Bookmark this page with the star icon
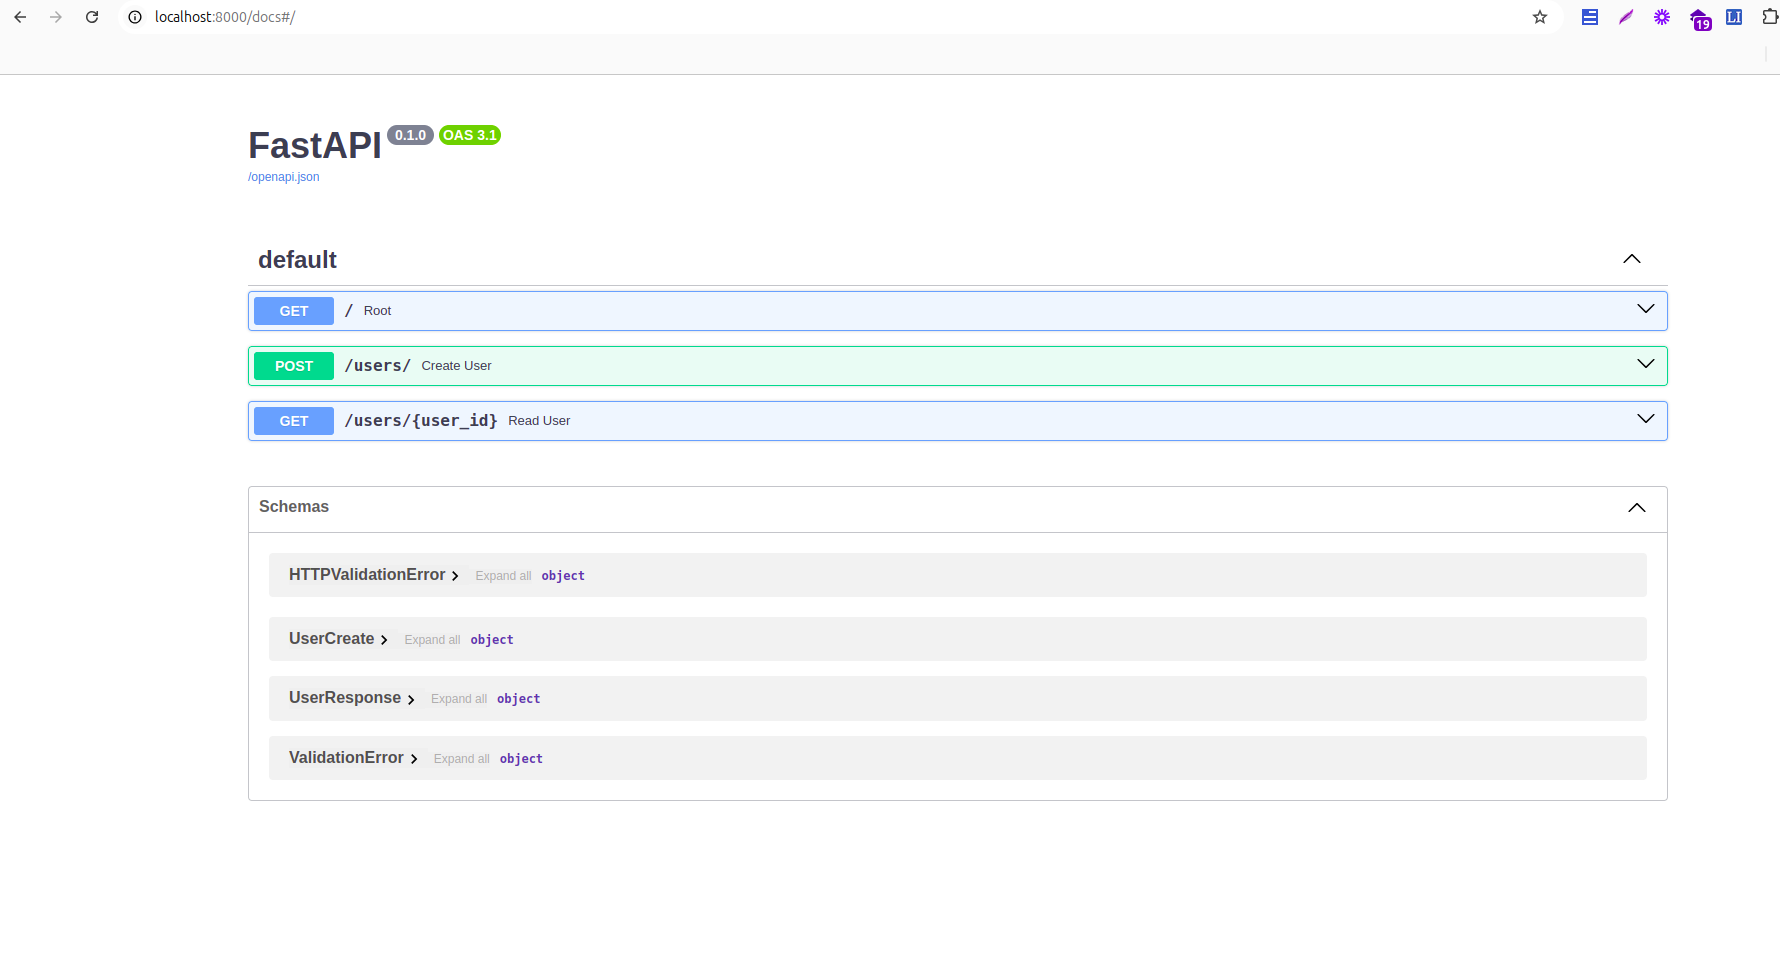 (x=1540, y=17)
